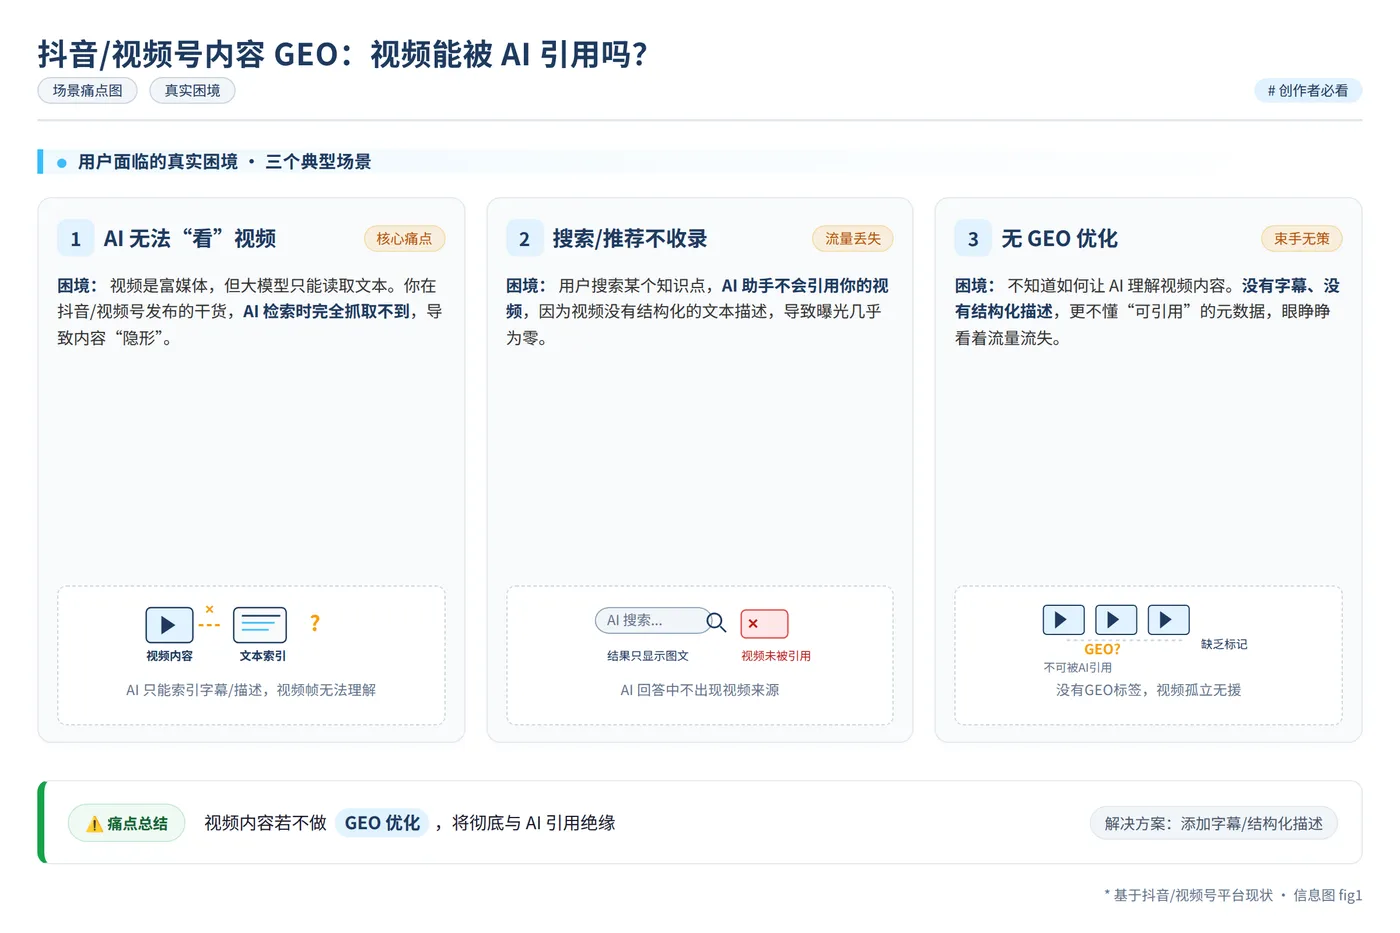The height and width of the screenshot is (933, 1400).
Task: Click the video play icon above 视频内容
Action: pos(169,625)
